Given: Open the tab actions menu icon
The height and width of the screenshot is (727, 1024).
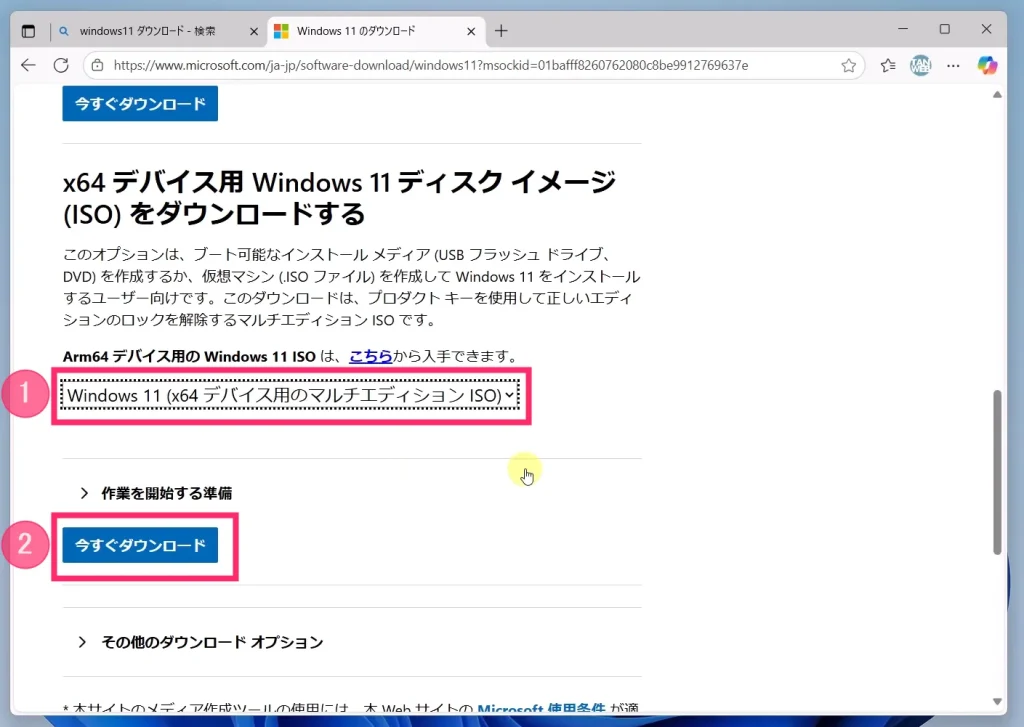Looking at the screenshot, I should tap(28, 31).
